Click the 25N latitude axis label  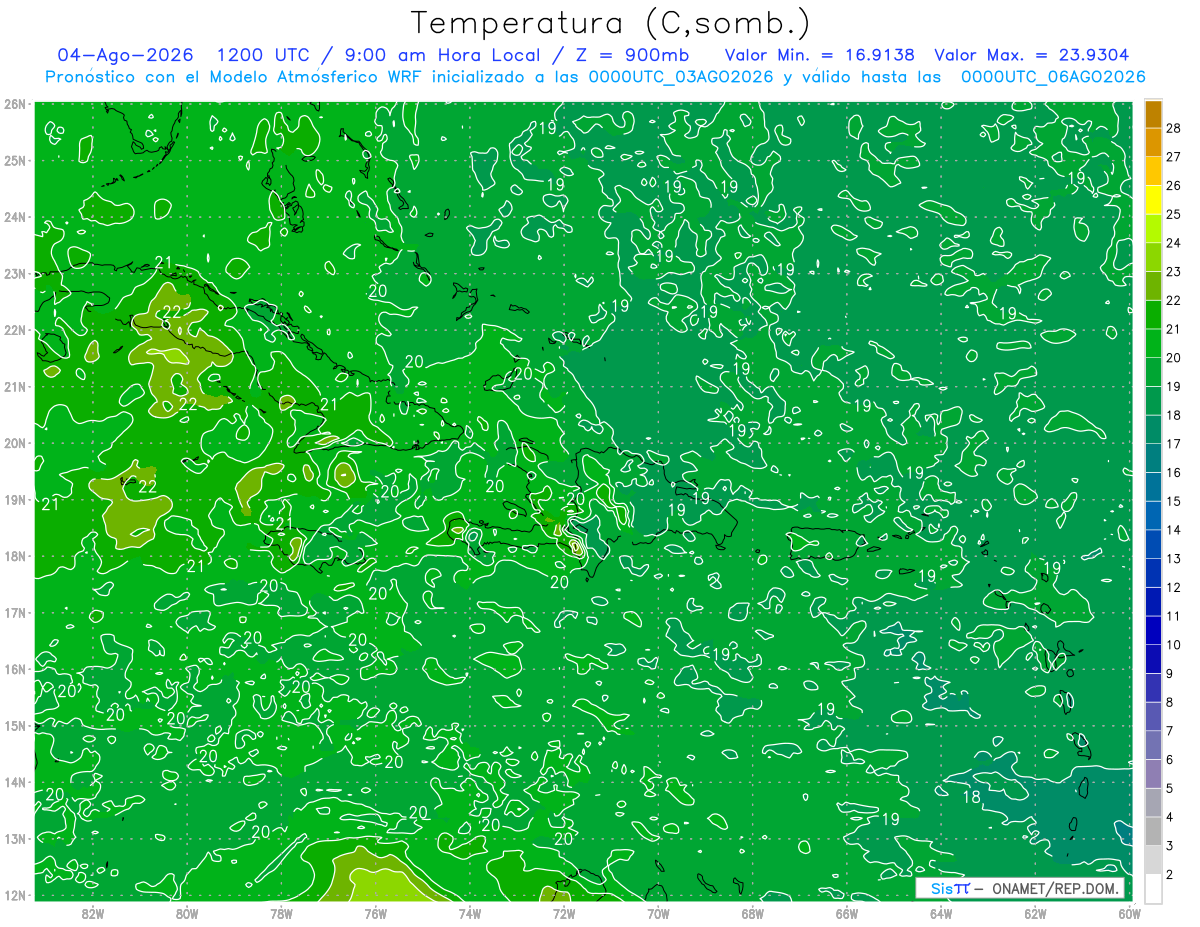pos(15,161)
